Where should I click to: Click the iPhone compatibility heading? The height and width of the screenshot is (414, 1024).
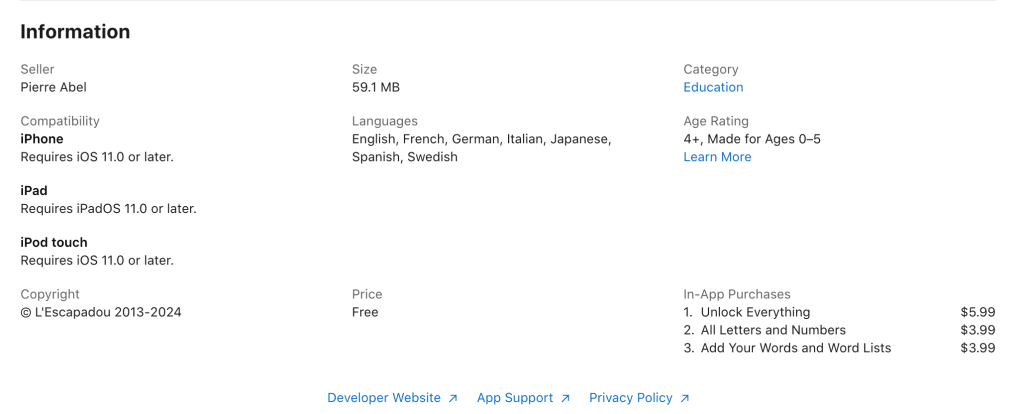42,139
